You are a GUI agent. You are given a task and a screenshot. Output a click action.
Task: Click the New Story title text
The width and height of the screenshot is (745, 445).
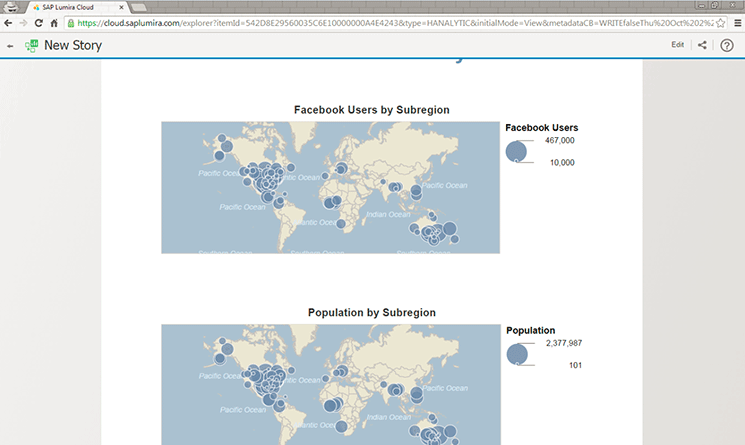(73, 46)
